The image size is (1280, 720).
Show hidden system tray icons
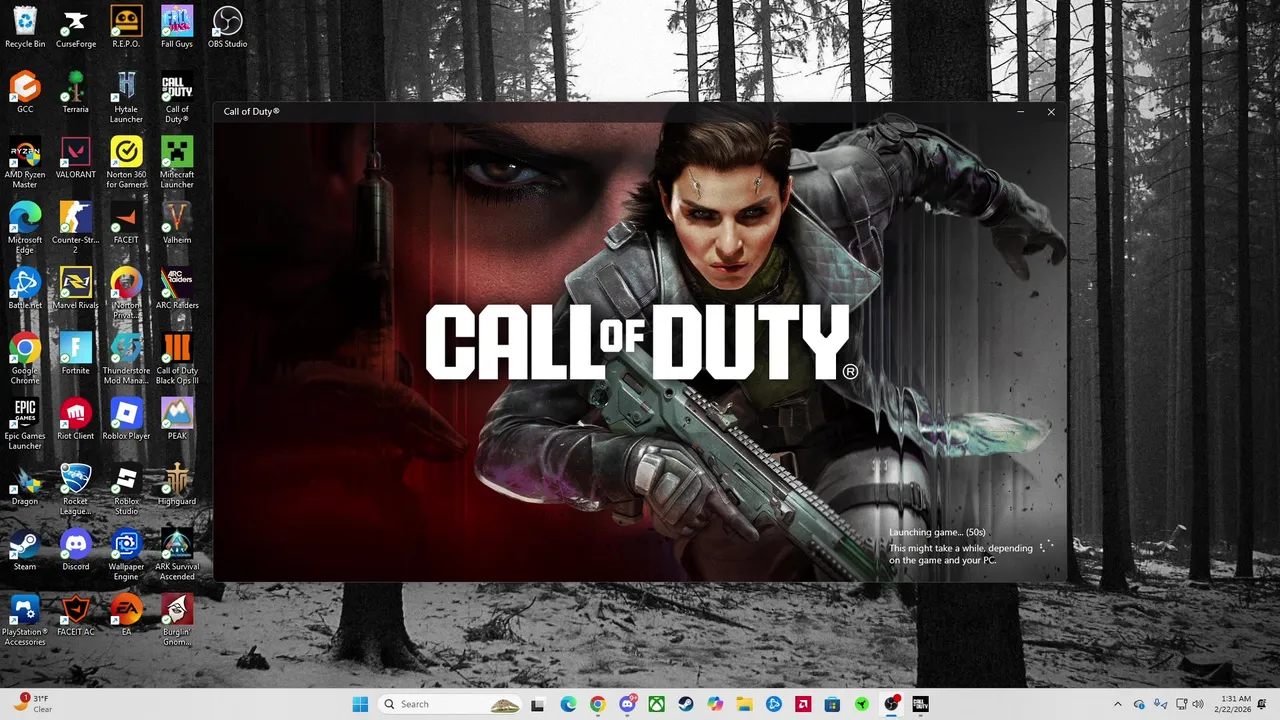1117,704
